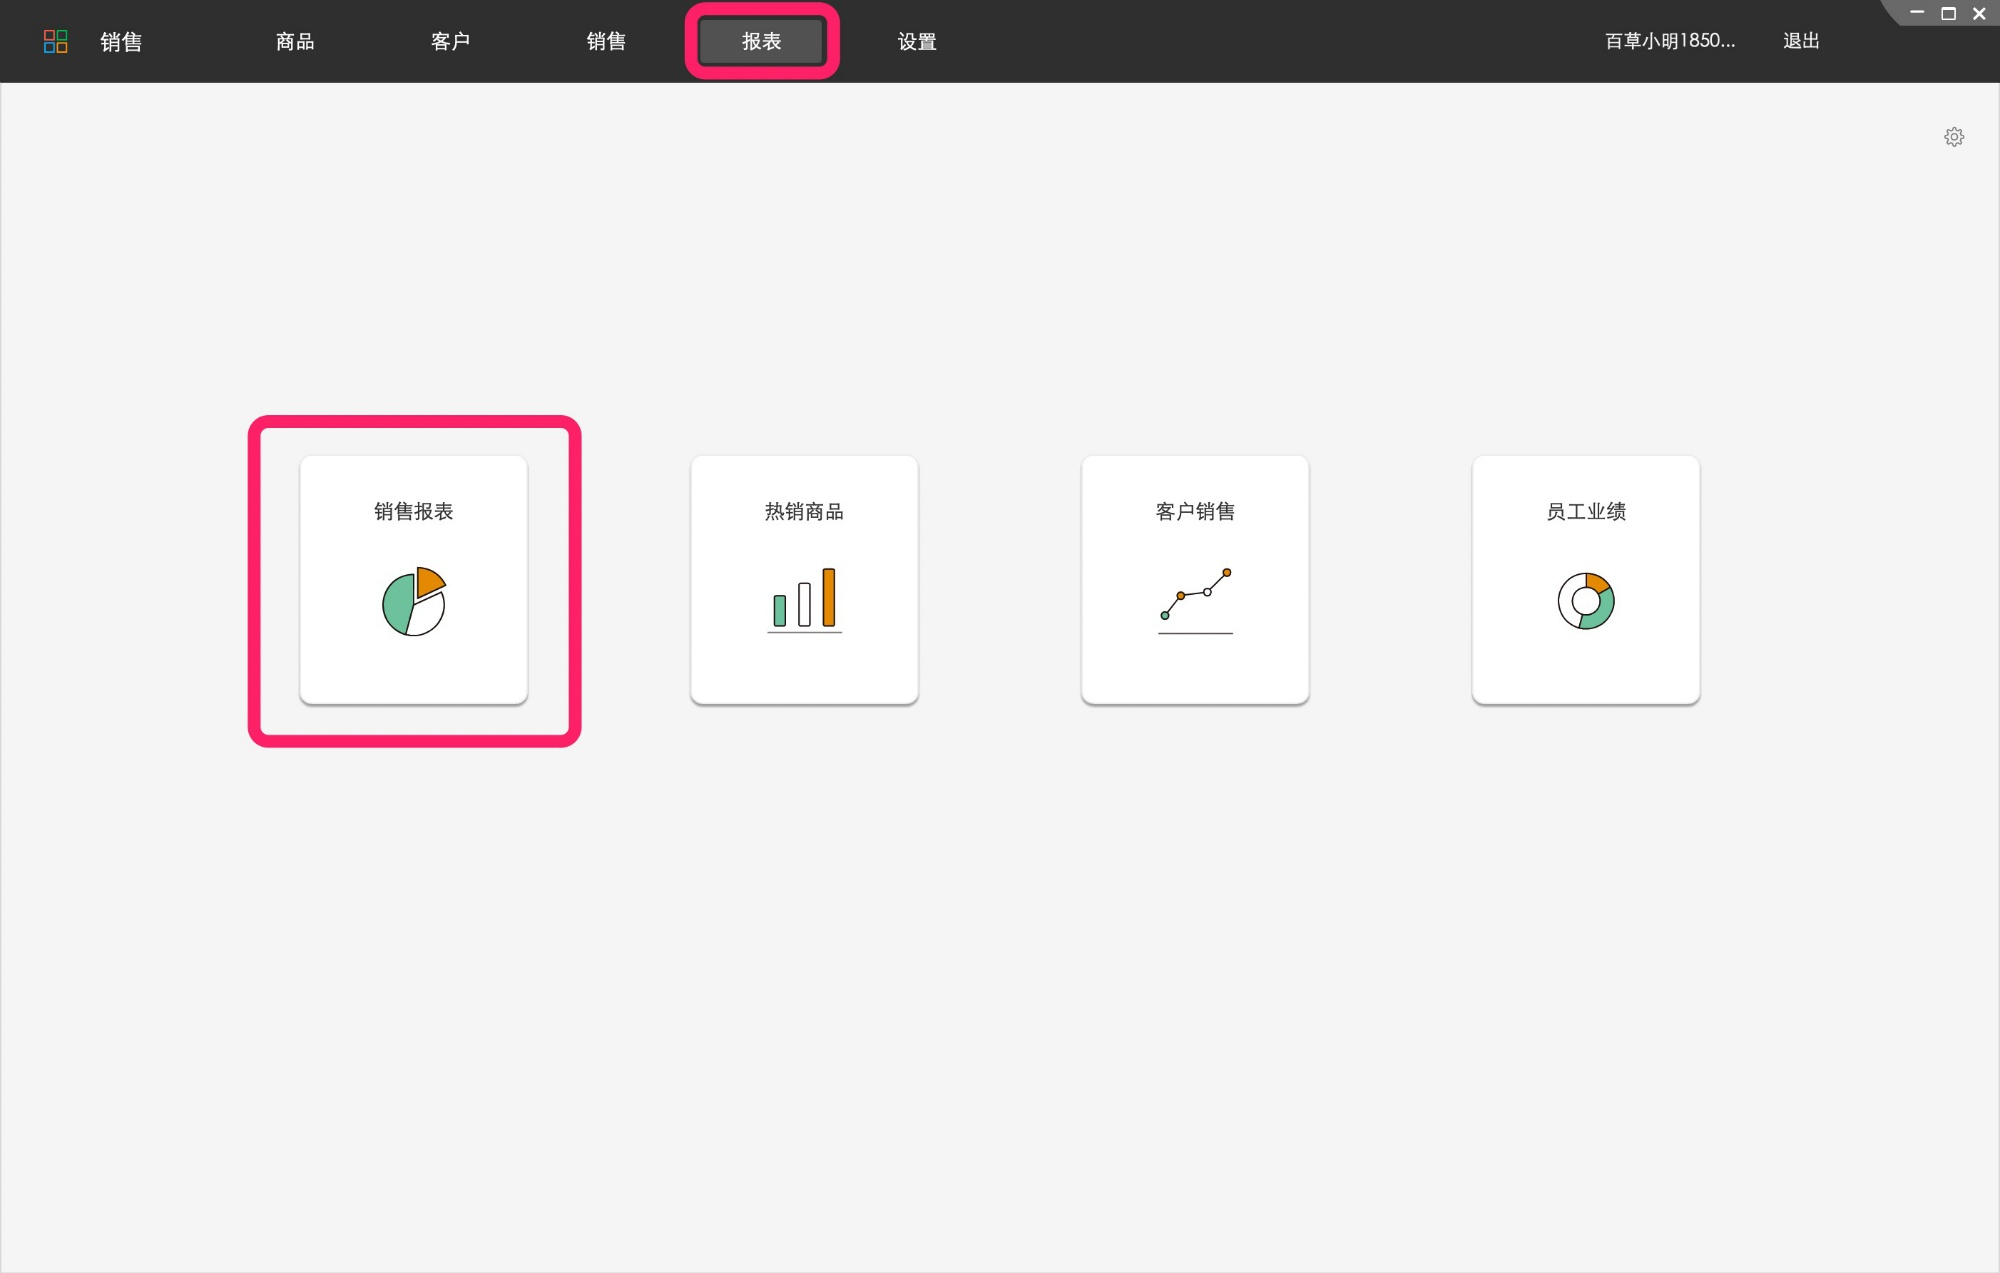Screen dimensions: 2000x1273
Task: Click the 销售报表 card title
Action: [414, 511]
